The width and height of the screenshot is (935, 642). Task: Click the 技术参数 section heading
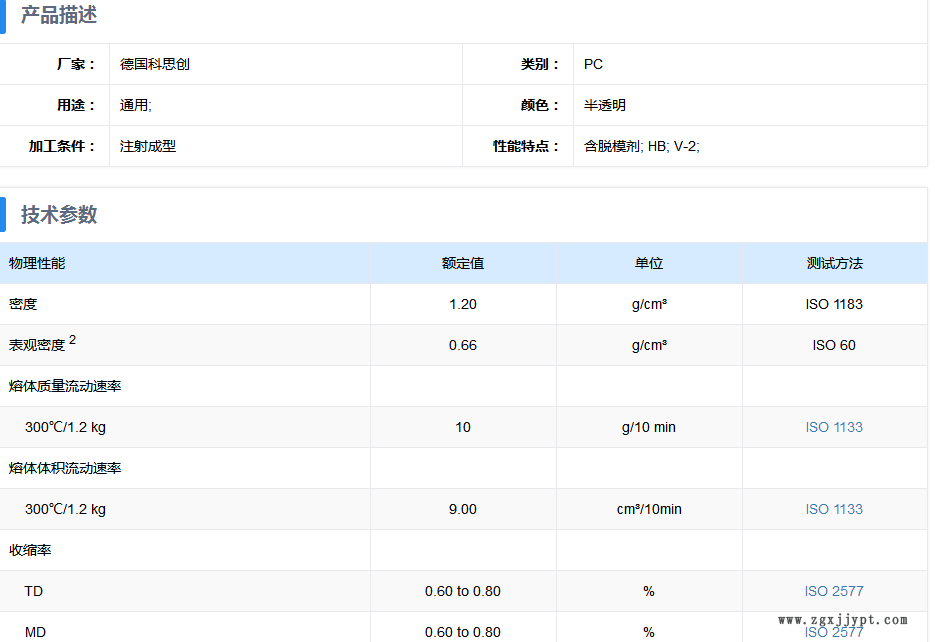tap(59, 215)
